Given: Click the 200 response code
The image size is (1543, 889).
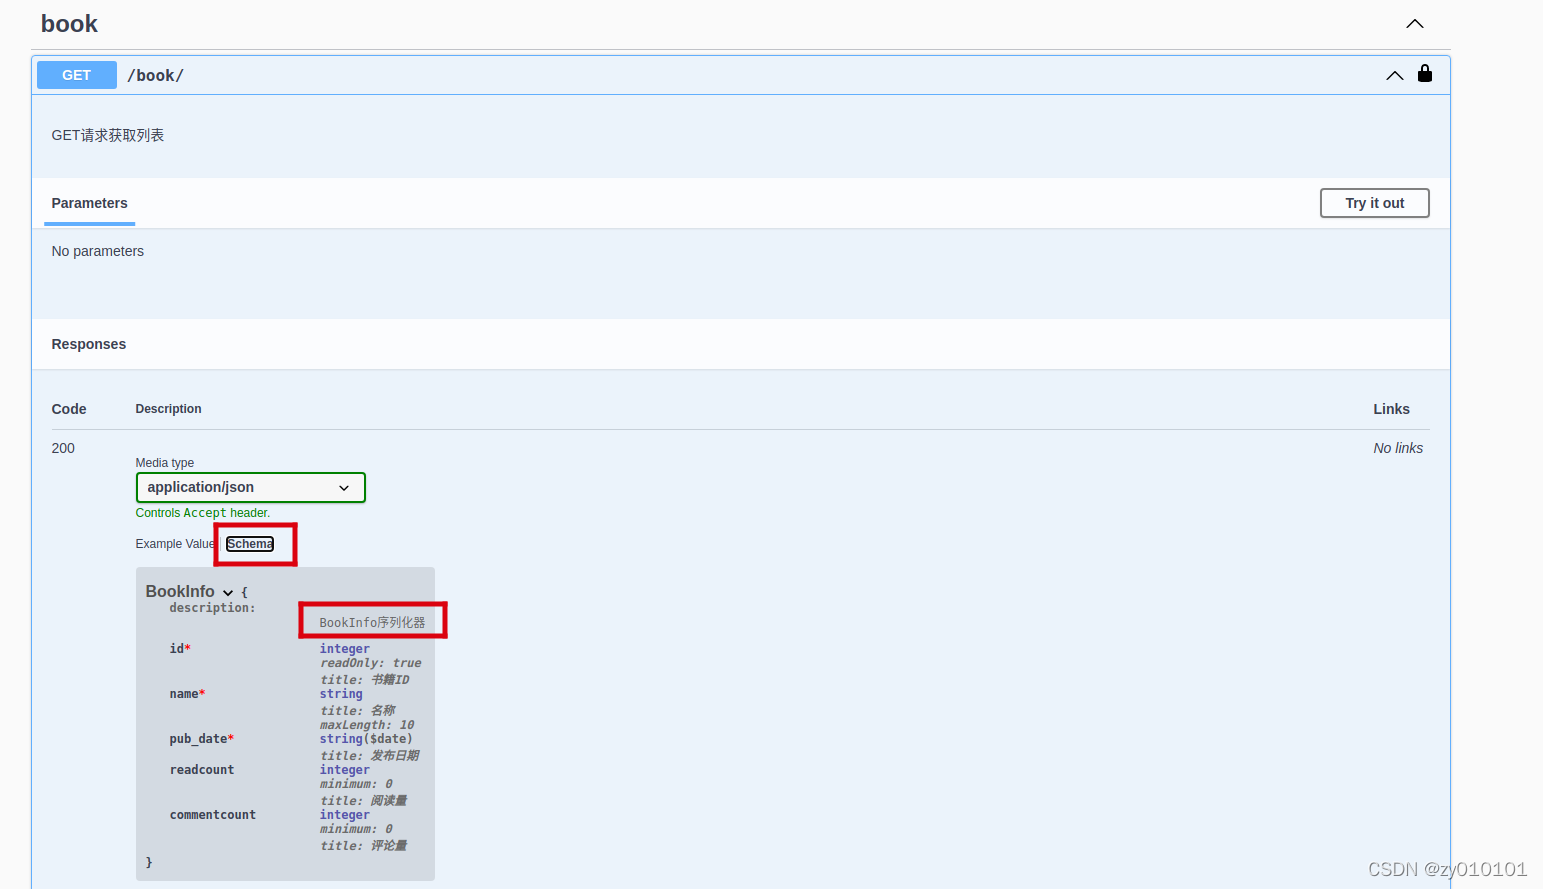Looking at the screenshot, I should click(63, 448).
